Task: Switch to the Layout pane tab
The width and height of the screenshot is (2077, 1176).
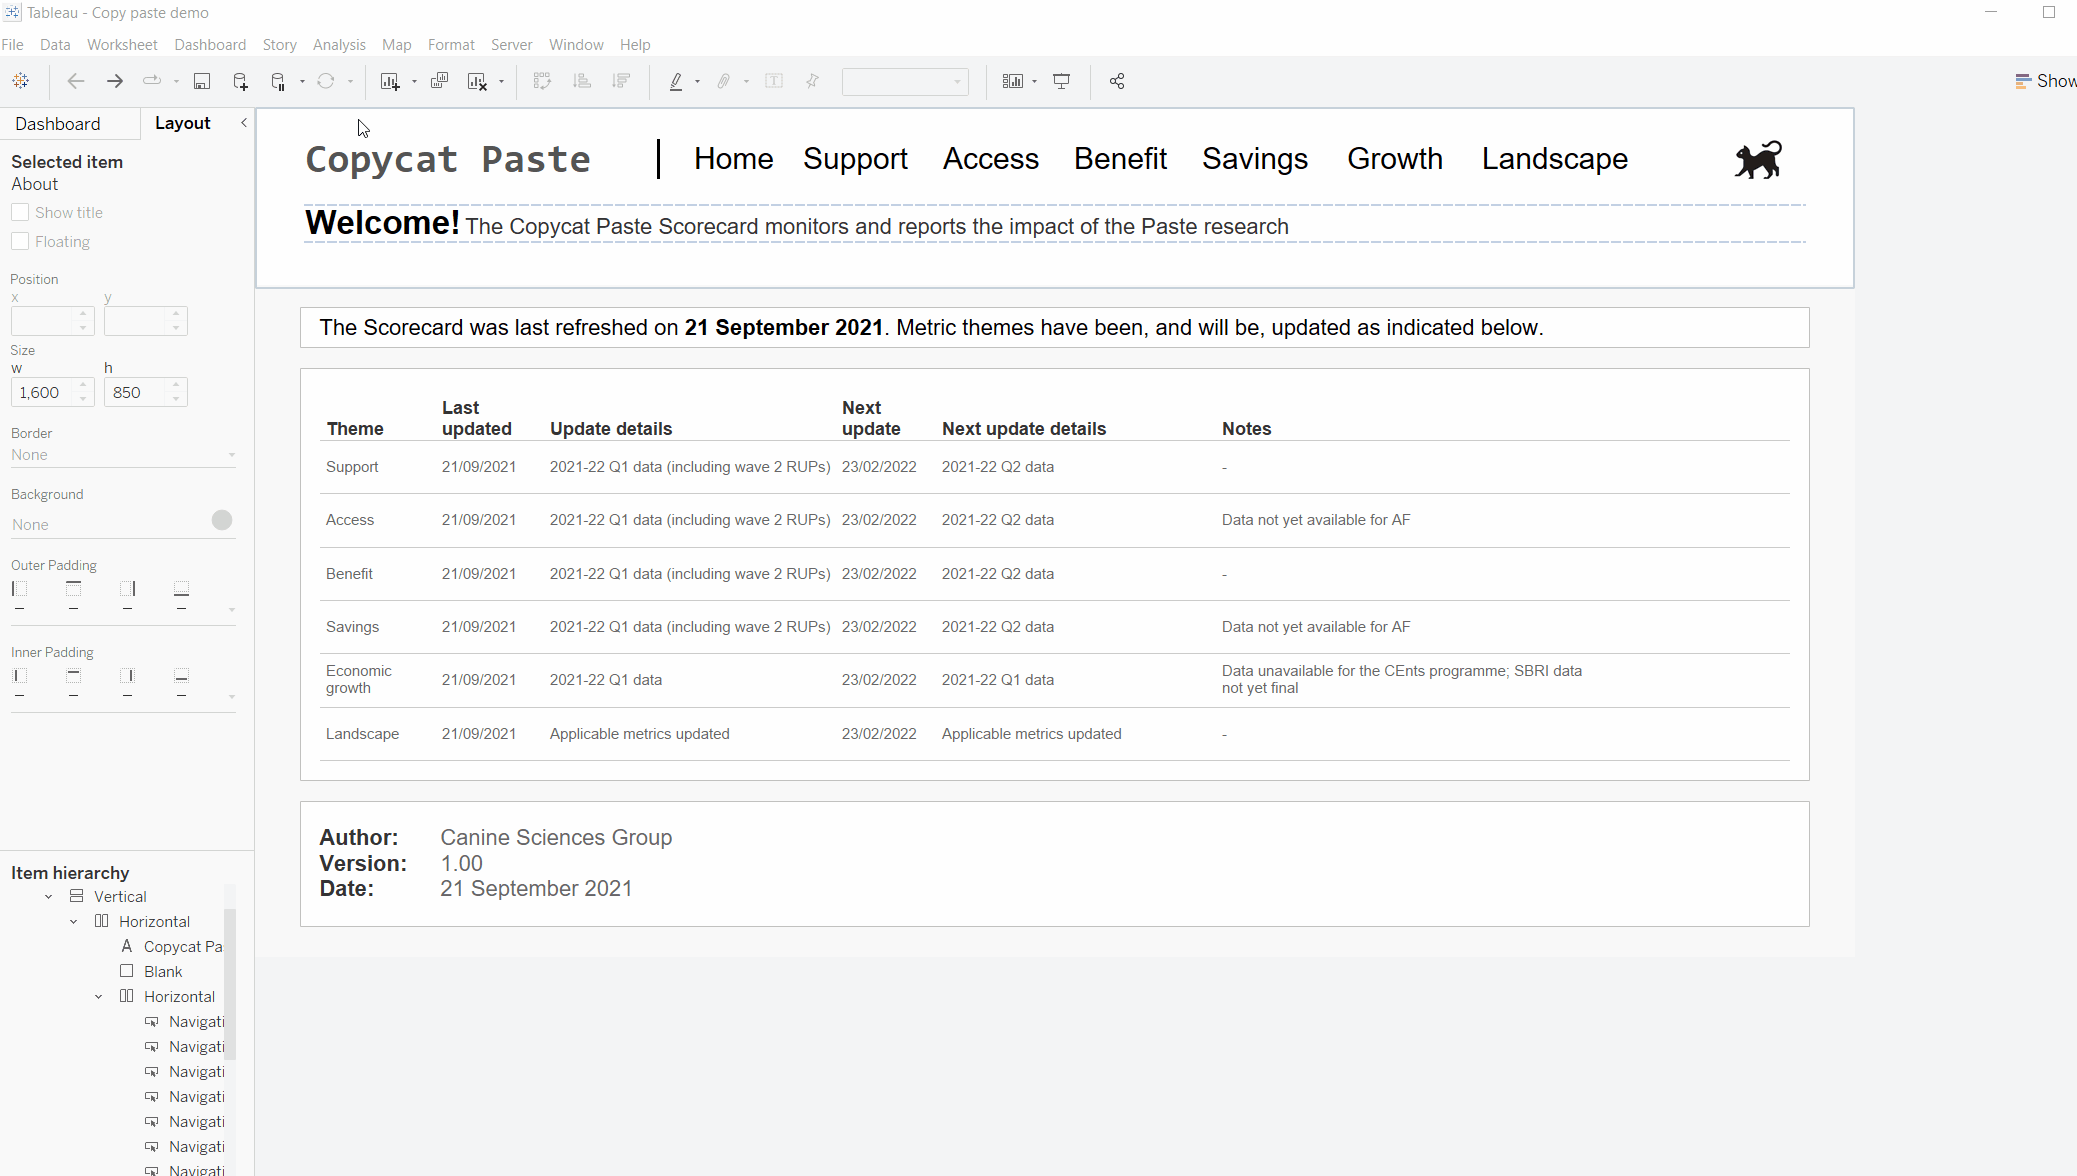Action: click(183, 123)
